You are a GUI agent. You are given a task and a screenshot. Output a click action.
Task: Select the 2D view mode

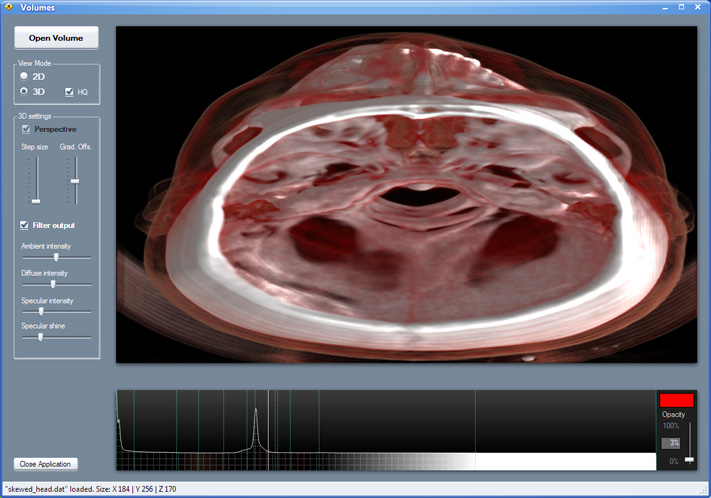click(24, 76)
